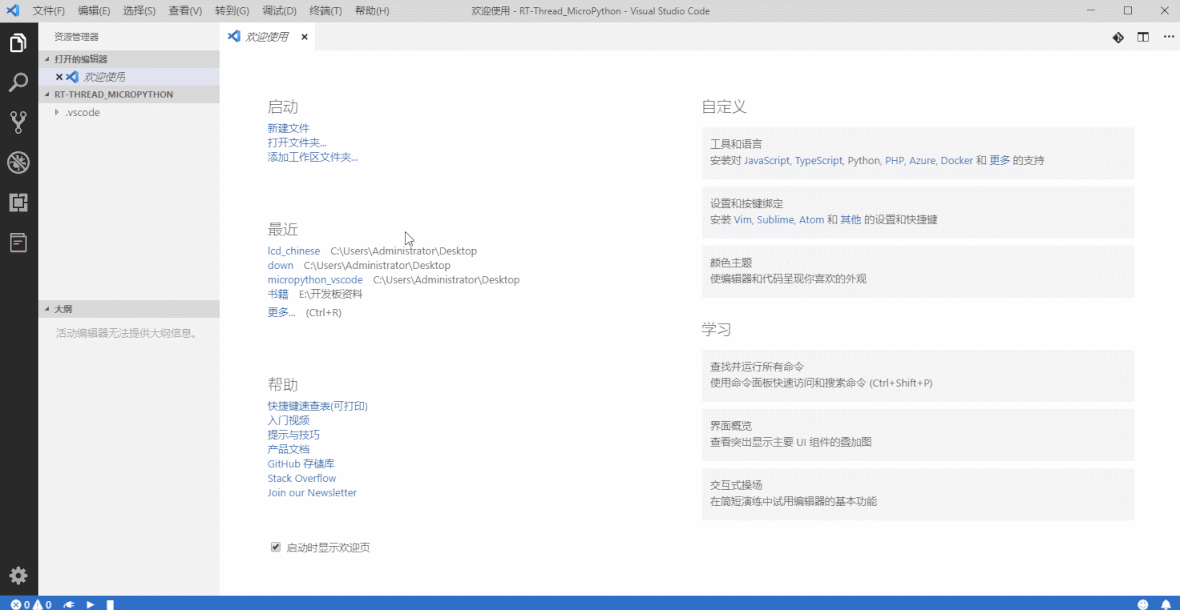Click the Manage gear icon
The image size is (1180, 610).
point(18,575)
